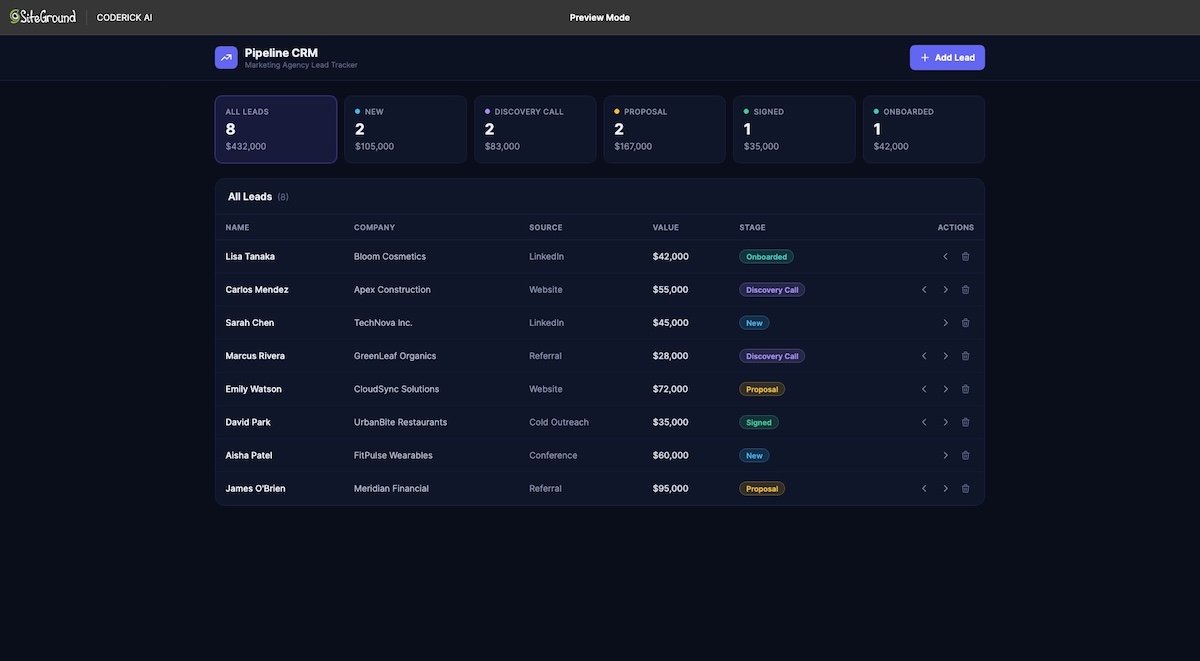This screenshot has height=661, width=1200.
Task: Move Lisa Tanaka back one stage
Action: click(x=945, y=257)
